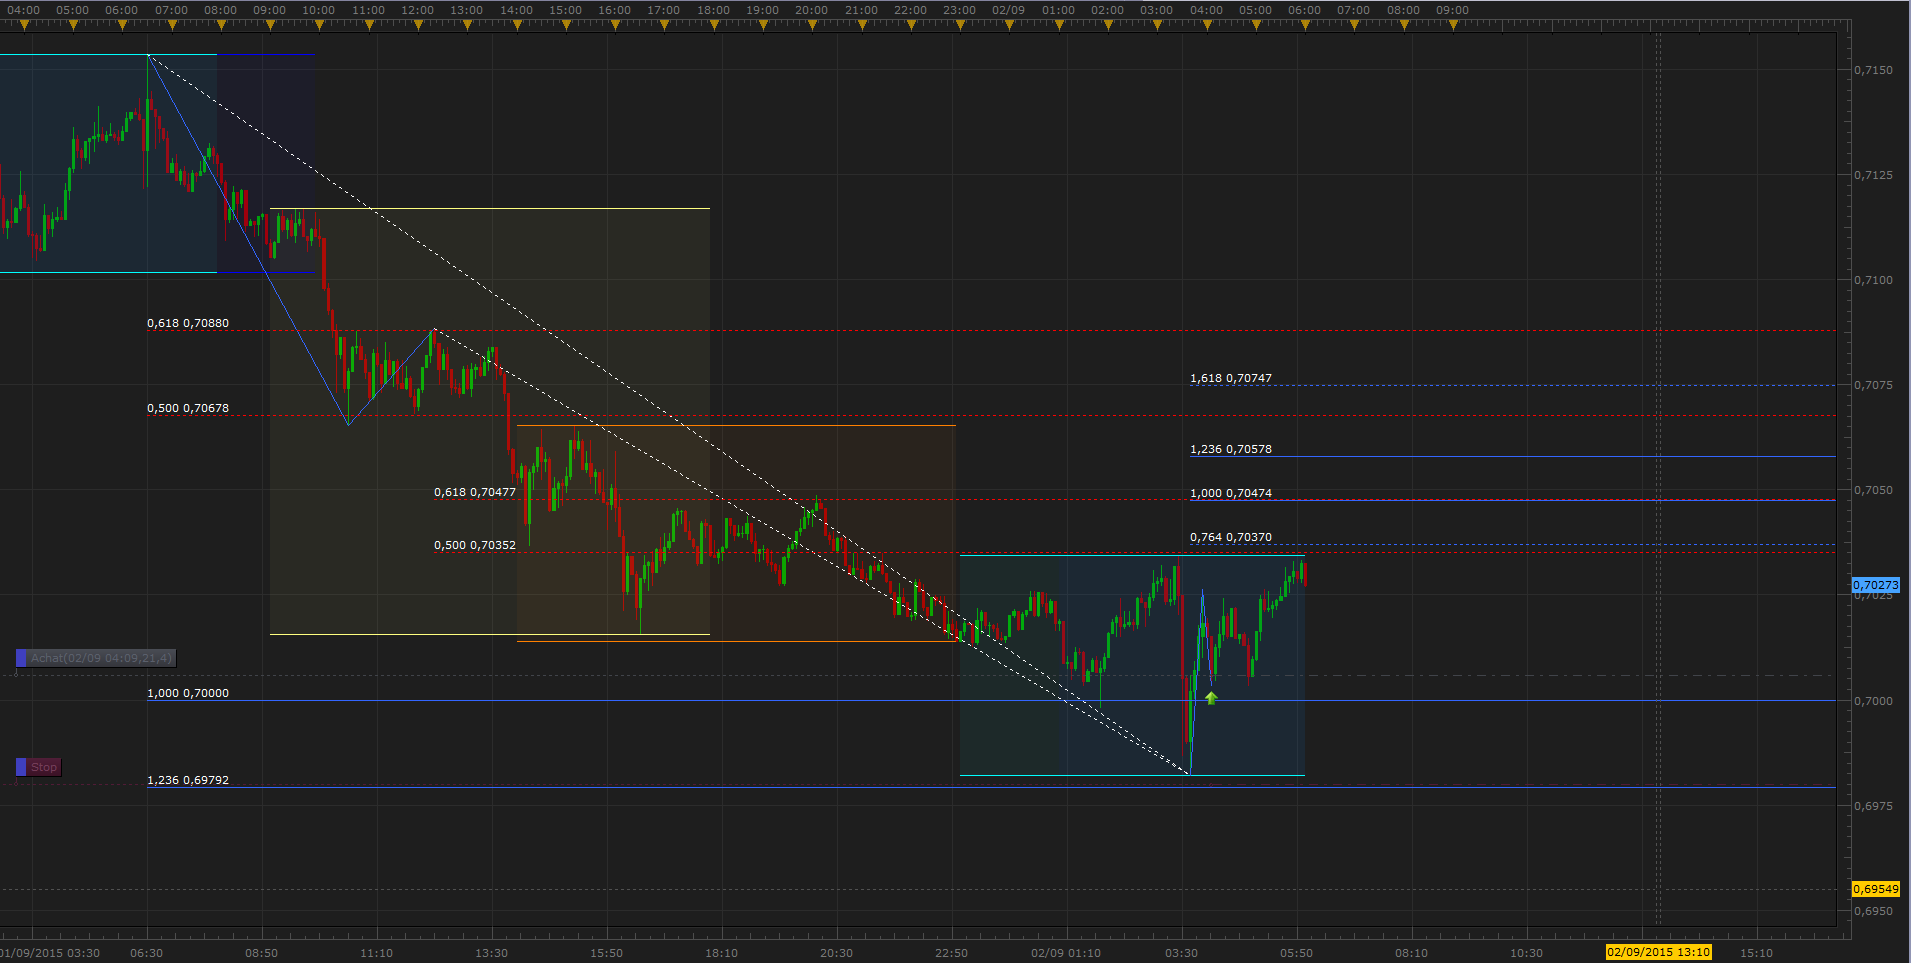The image size is (1911, 963).
Task: Click the highlighted date tag 02/09/2015 13:10
Action: 1658,952
